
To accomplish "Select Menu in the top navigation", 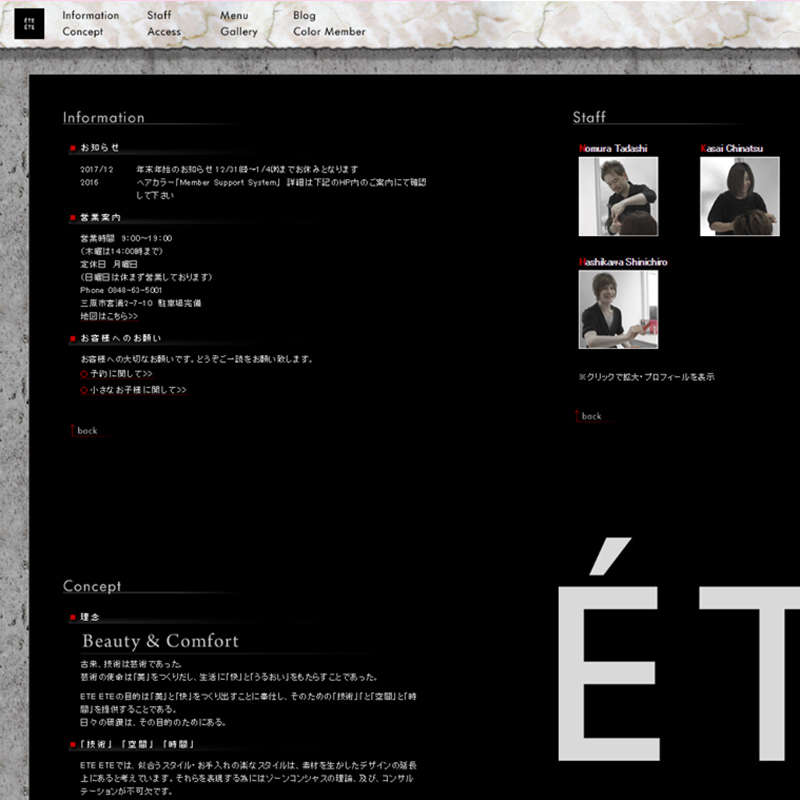I will [234, 16].
